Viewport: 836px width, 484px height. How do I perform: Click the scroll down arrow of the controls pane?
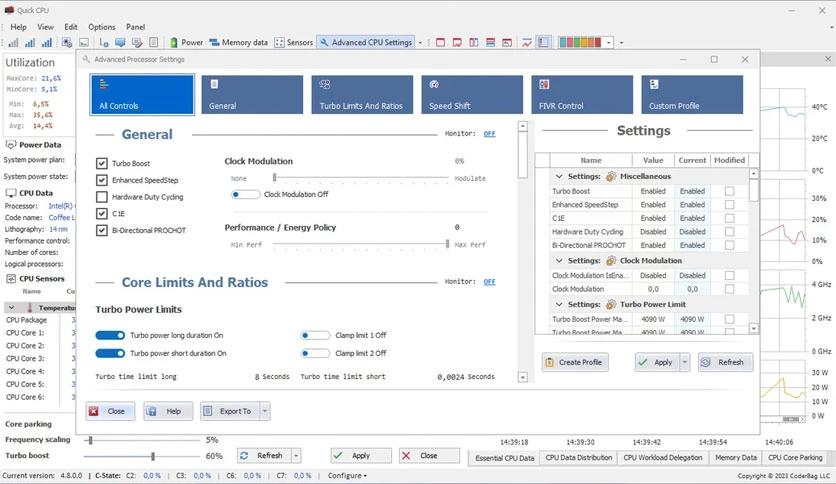(523, 377)
